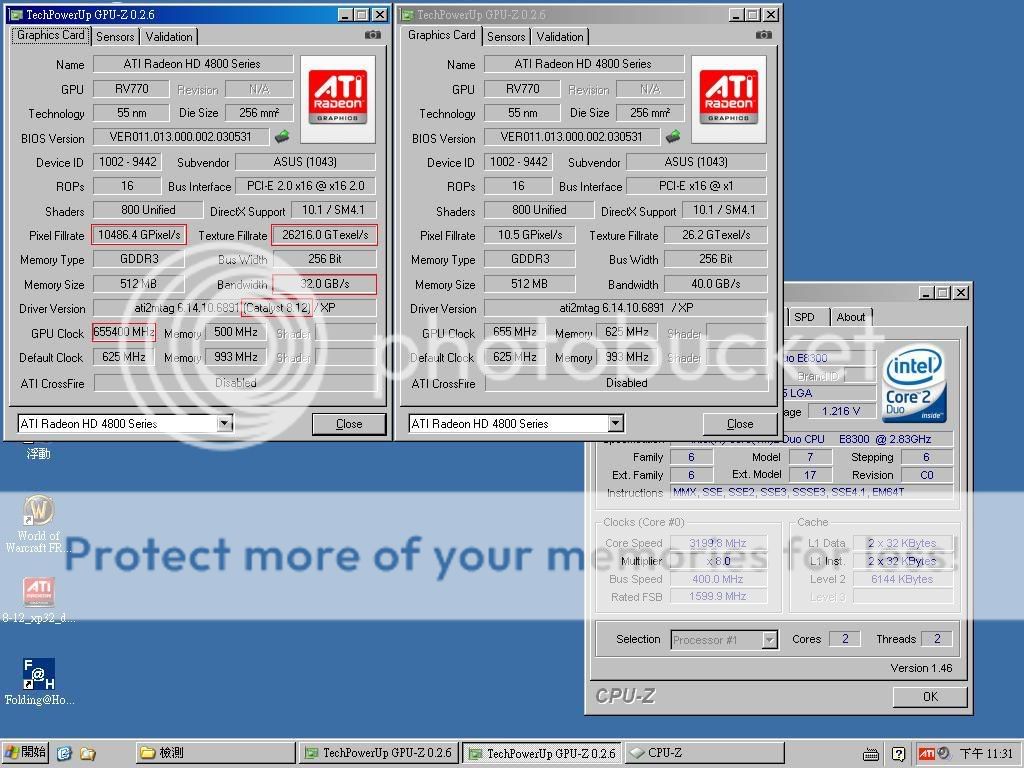Viewport: 1024px width, 768px height.
Task: Open the Processor #1 selection dropdown
Action: coord(769,640)
